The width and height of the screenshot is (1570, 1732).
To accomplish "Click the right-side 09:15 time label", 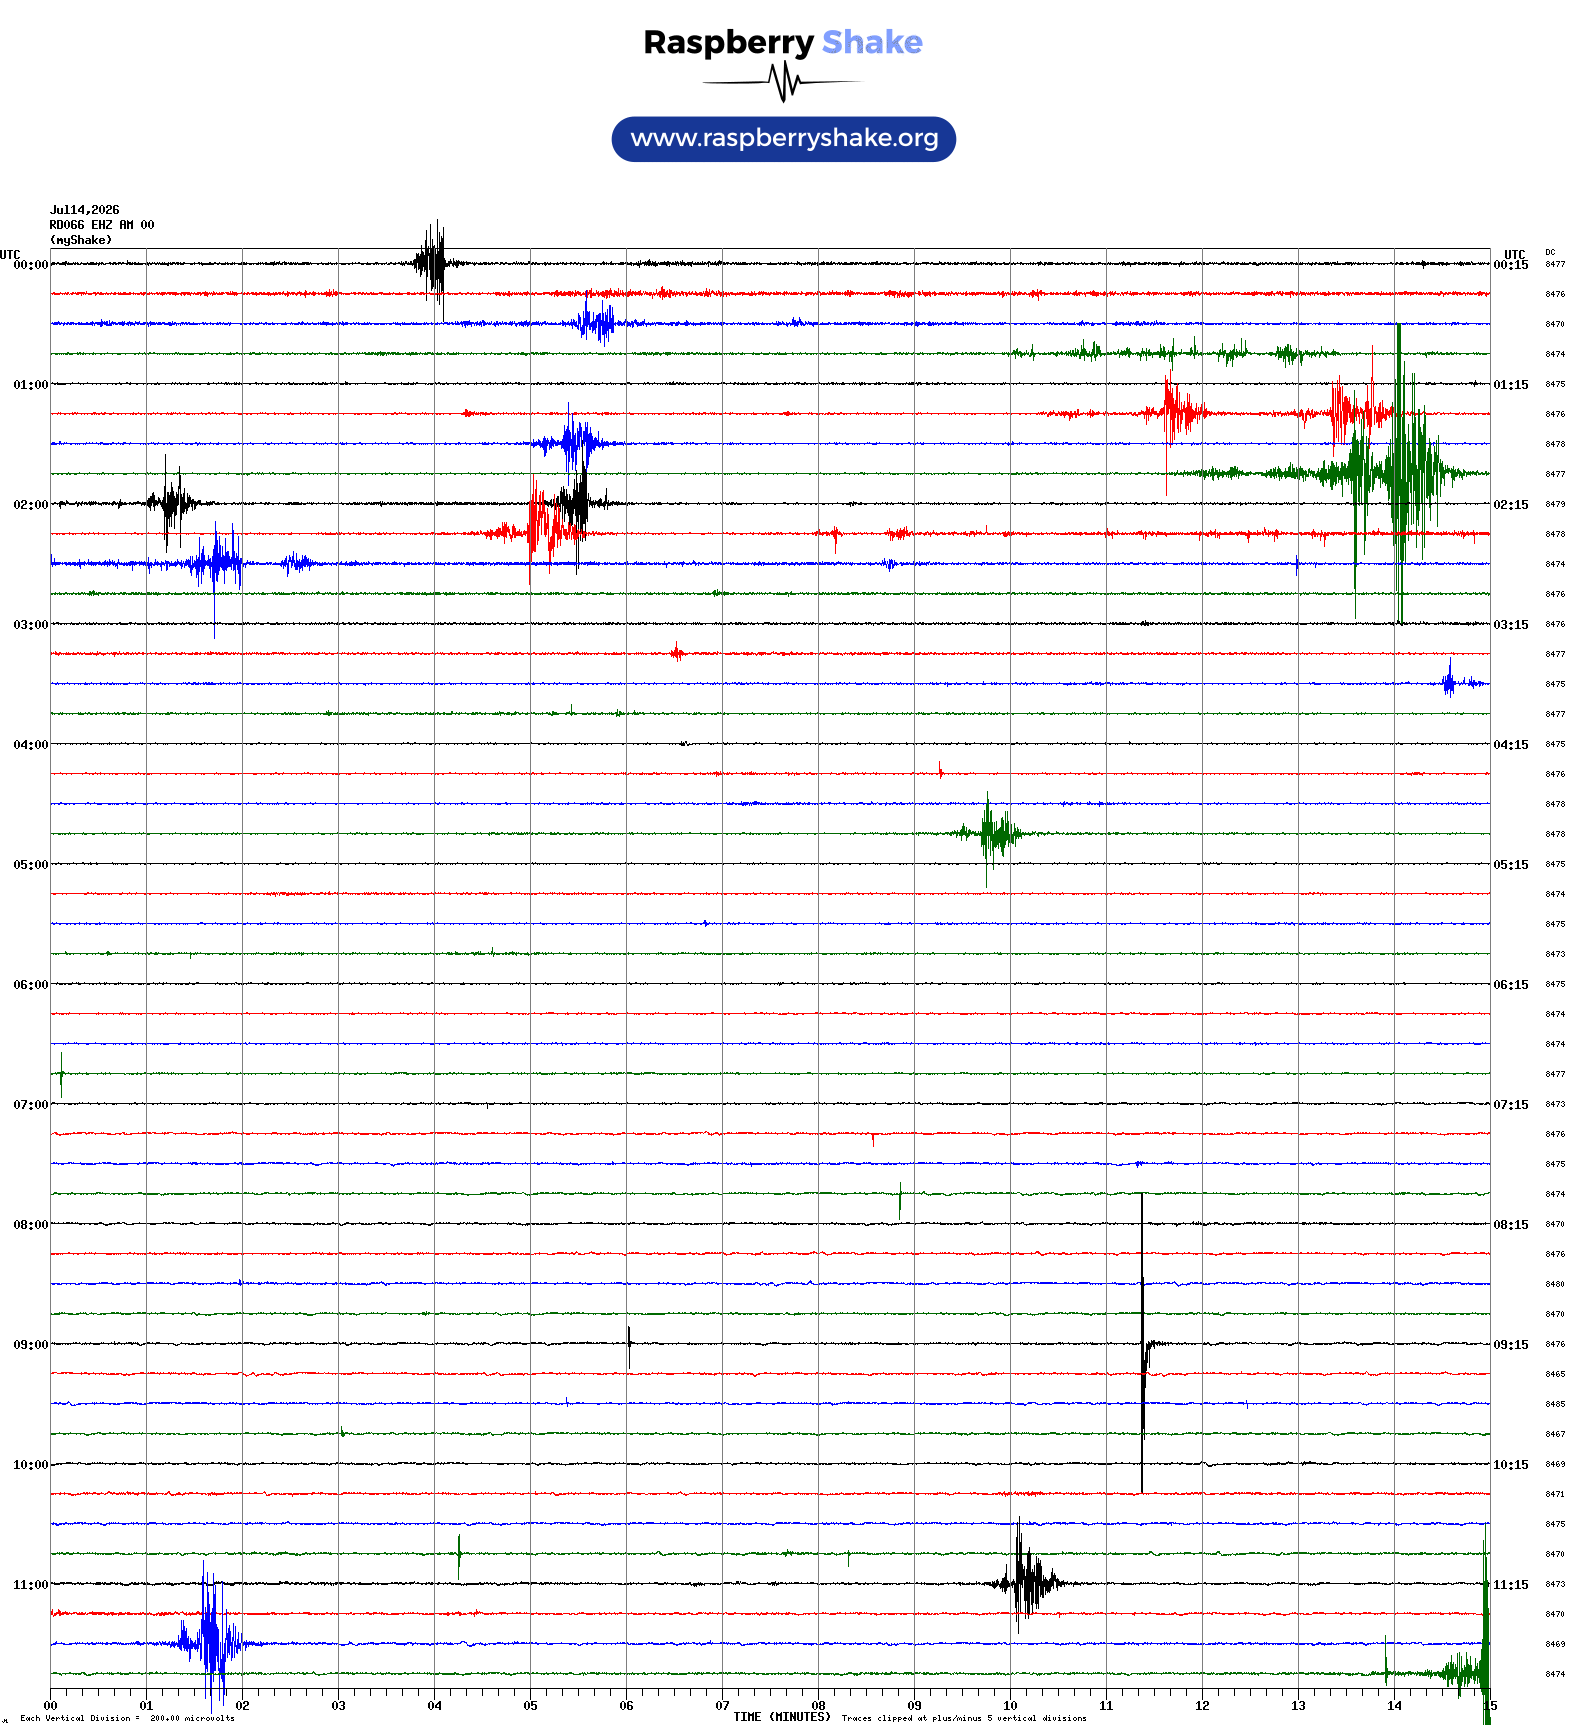I will click(x=1511, y=1345).
